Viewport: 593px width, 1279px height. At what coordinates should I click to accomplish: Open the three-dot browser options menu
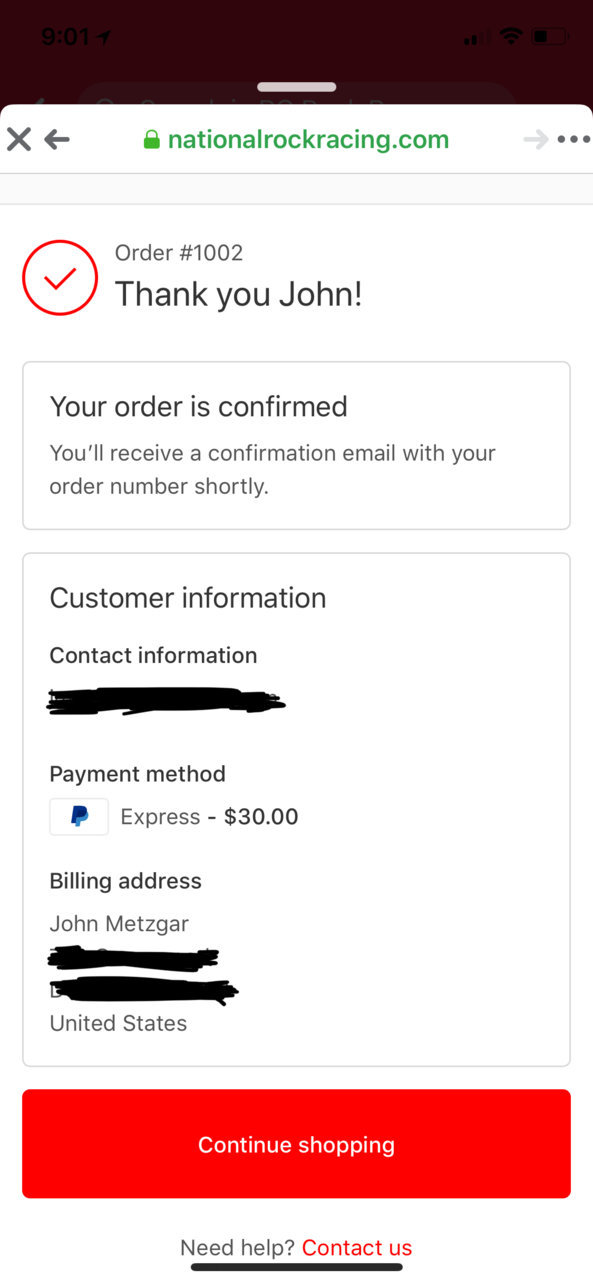[574, 139]
